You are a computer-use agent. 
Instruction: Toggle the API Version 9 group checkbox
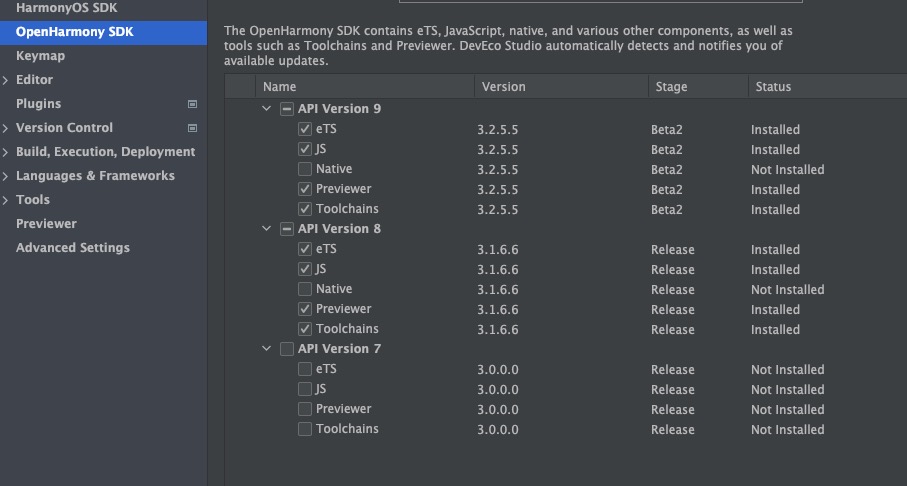[287, 109]
